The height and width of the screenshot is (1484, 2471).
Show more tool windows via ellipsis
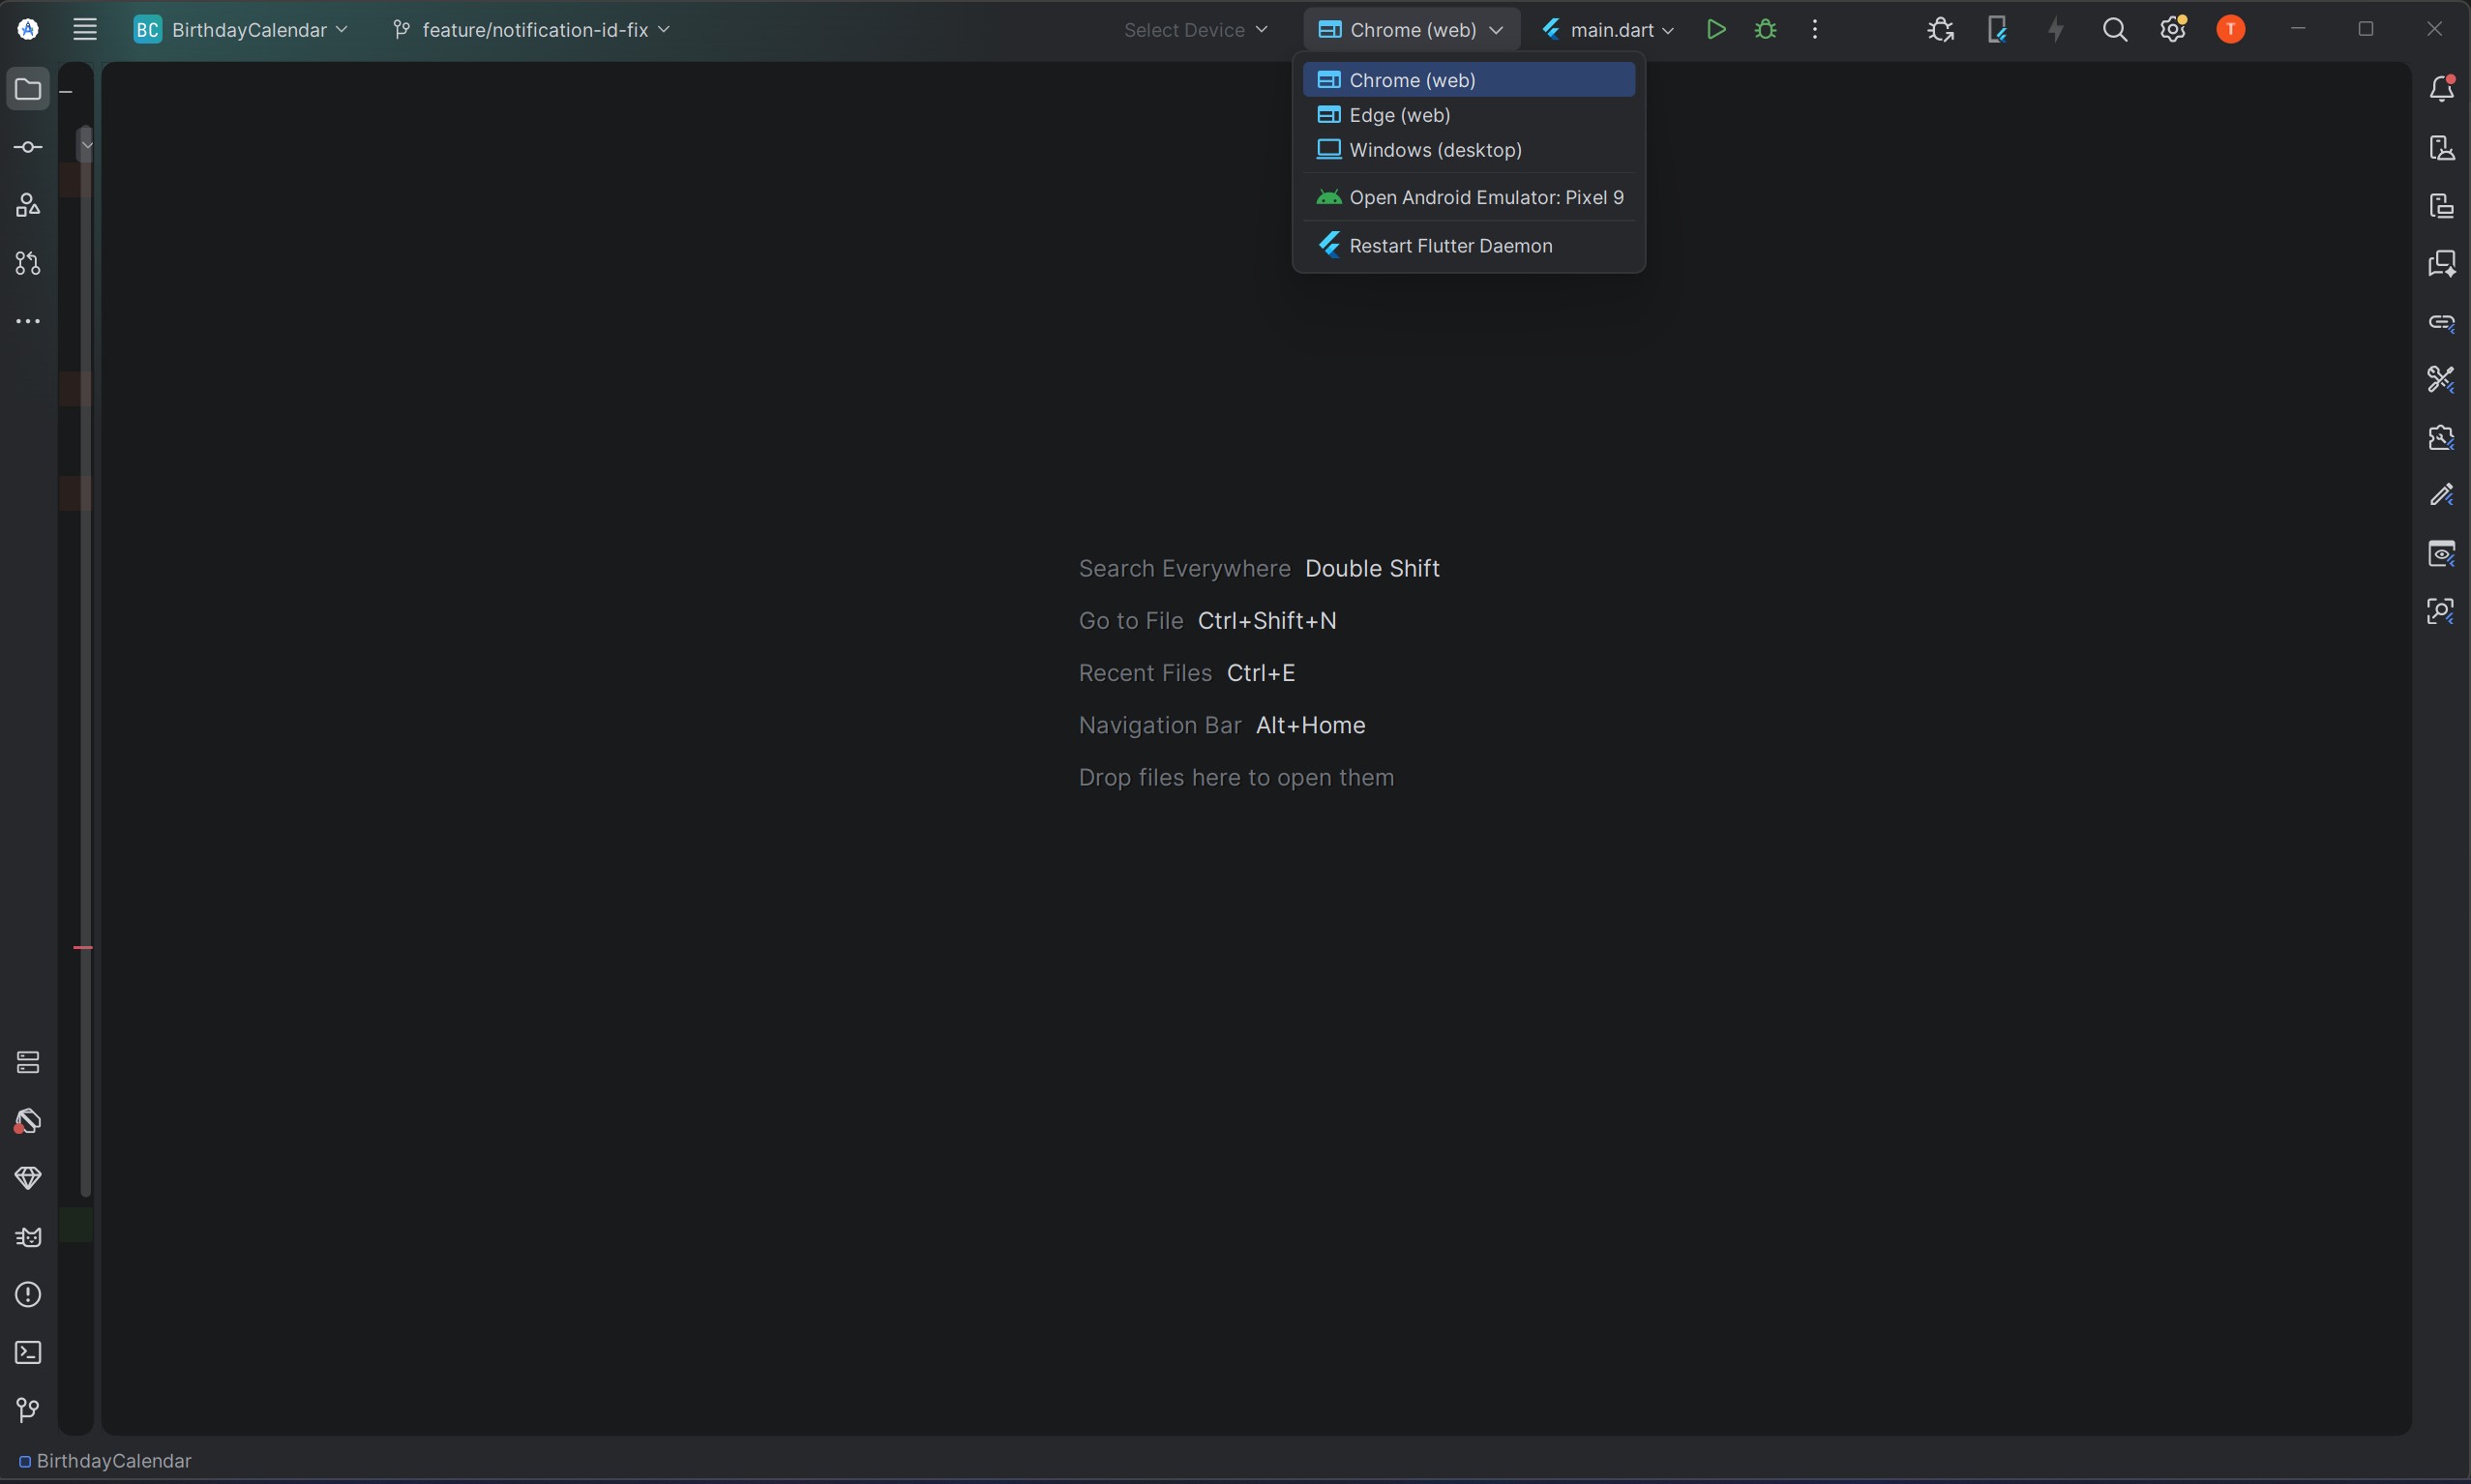pos(28,322)
